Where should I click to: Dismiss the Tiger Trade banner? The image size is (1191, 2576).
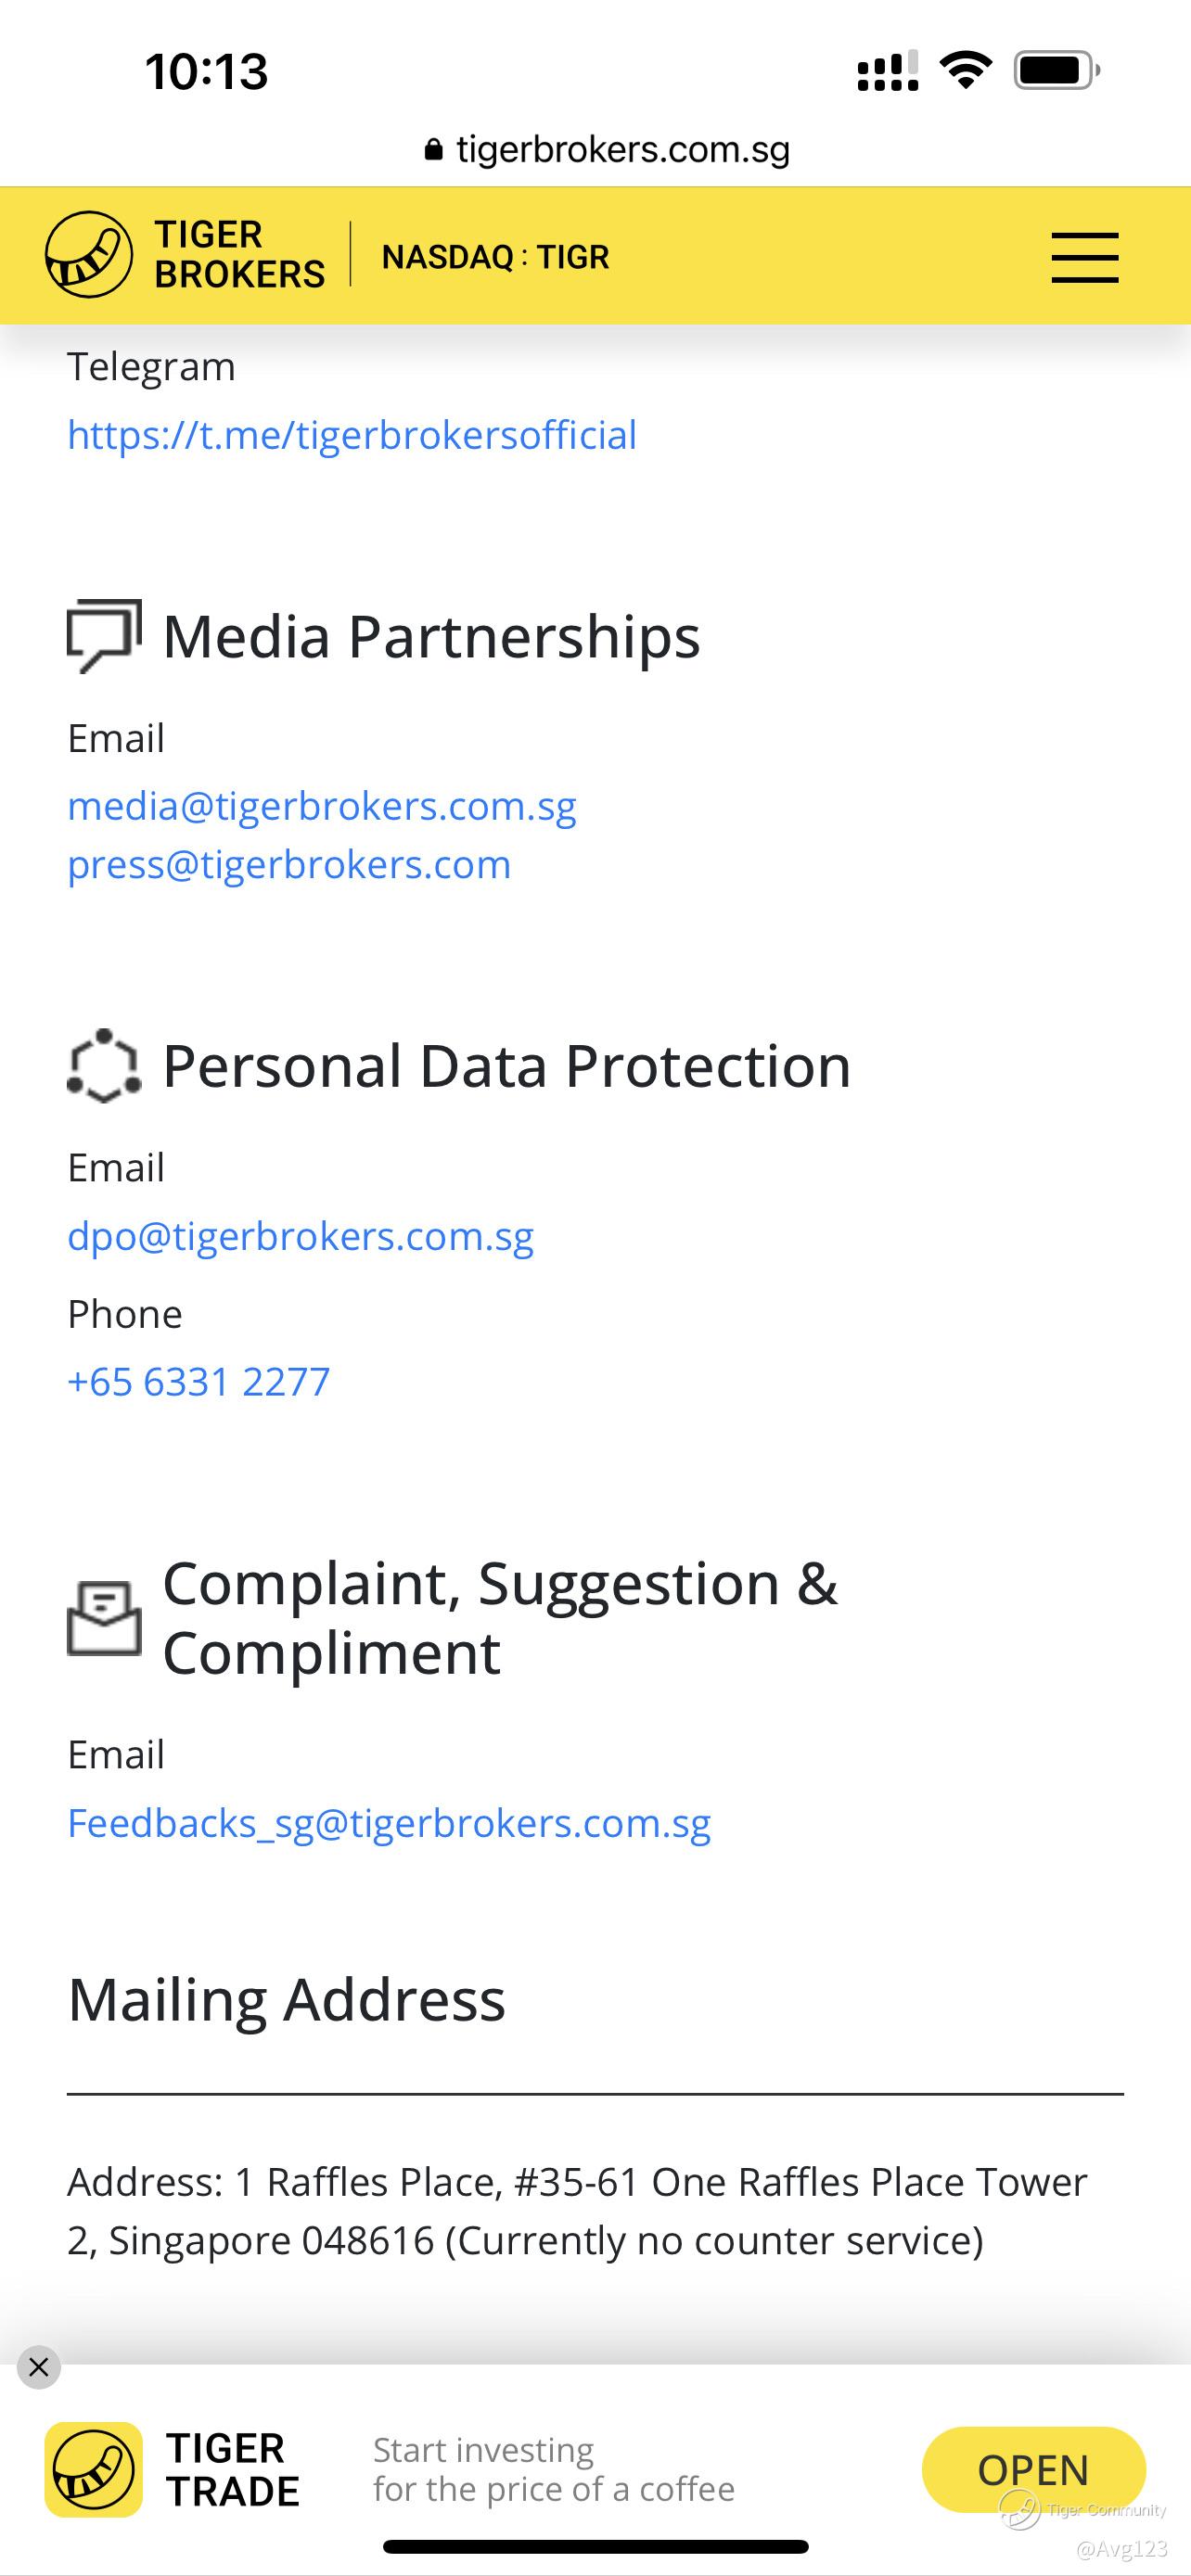(39, 2367)
